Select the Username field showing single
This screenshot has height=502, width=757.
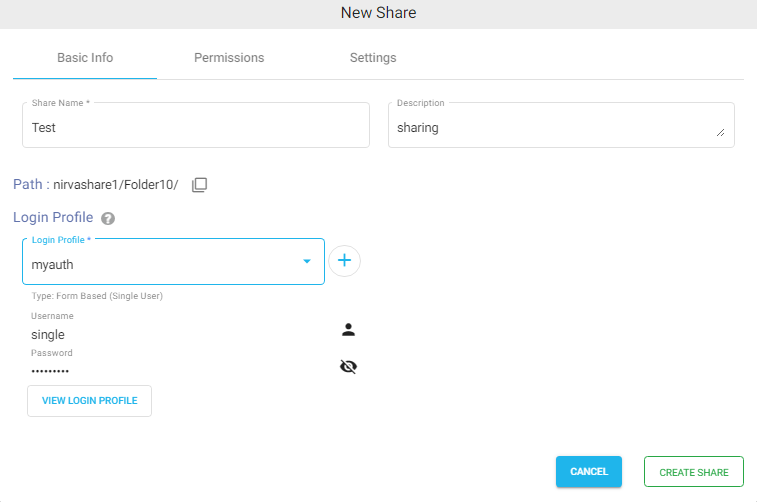pyautogui.click(x=180, y=335)
